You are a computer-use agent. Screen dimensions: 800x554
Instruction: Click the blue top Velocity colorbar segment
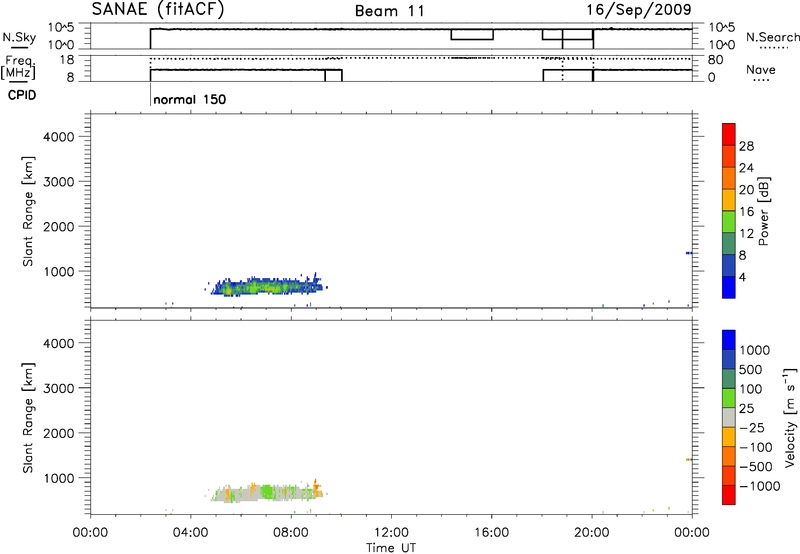729,340
